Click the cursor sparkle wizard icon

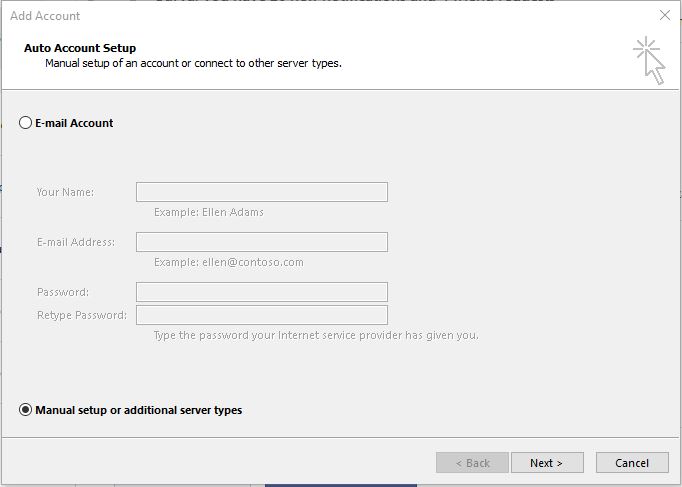[649, 60]
